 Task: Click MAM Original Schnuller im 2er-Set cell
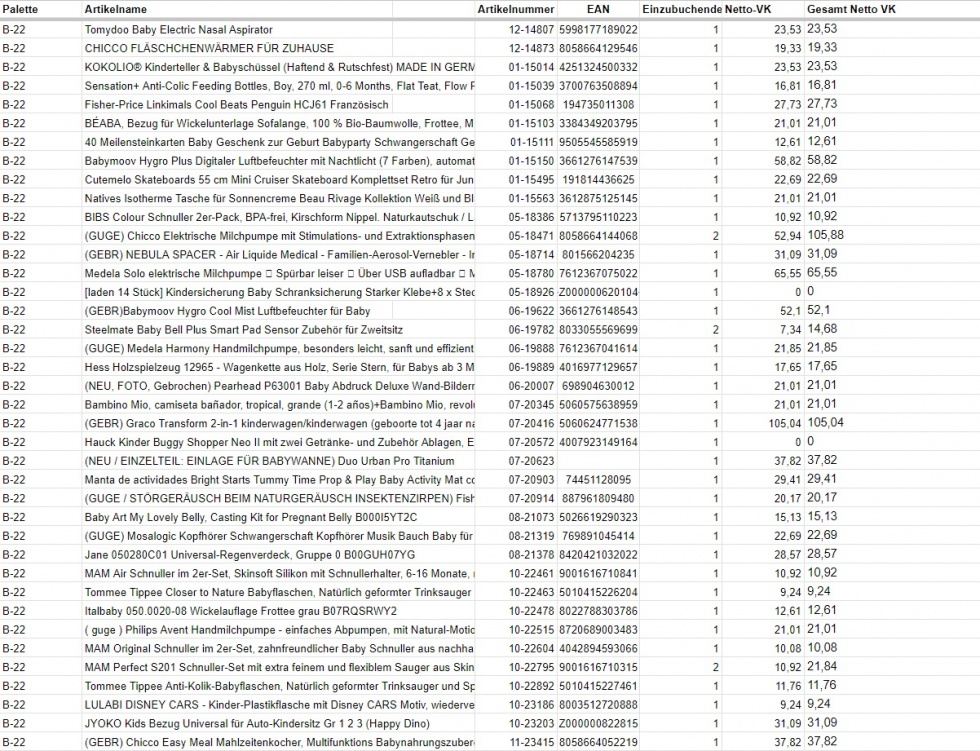click(x=279, y=648)
